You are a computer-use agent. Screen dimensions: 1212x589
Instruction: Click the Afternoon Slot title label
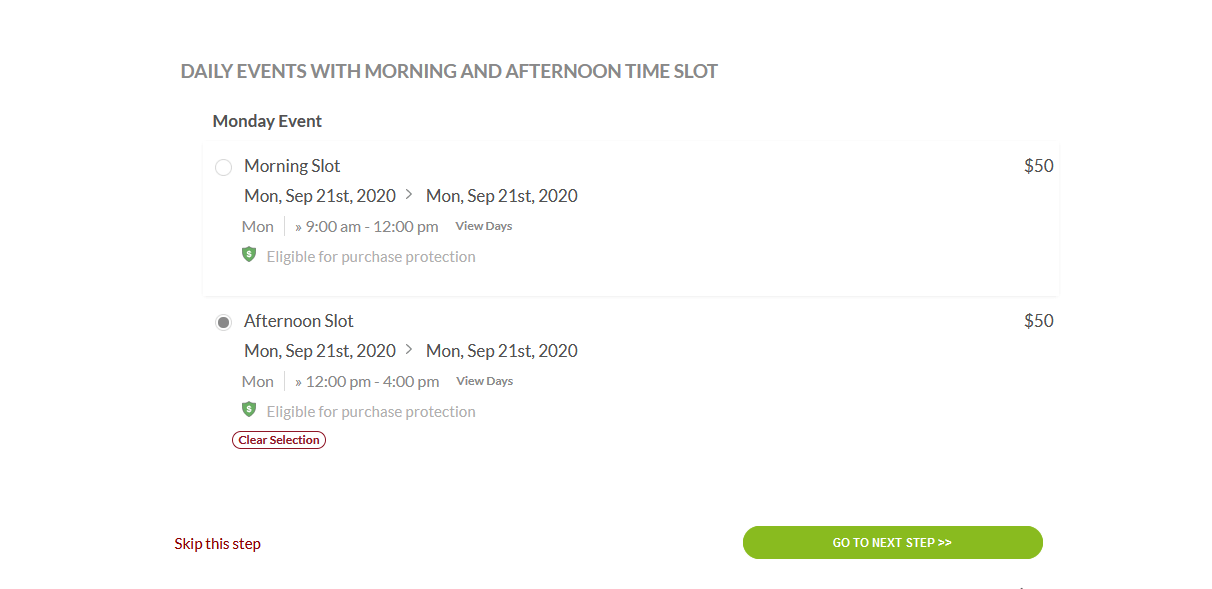point(299,321)
